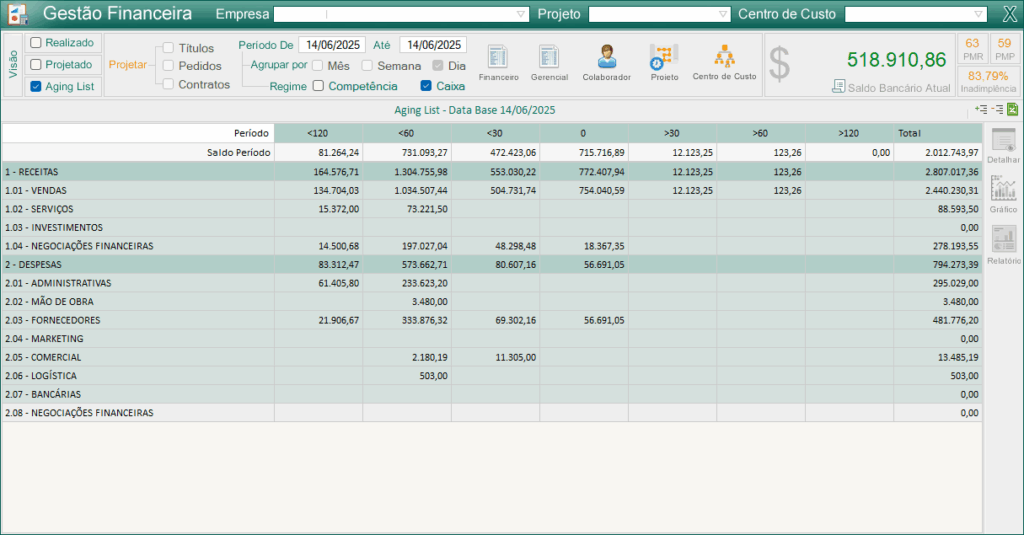Uncheck the Aging List checkbox

[36, 87]
